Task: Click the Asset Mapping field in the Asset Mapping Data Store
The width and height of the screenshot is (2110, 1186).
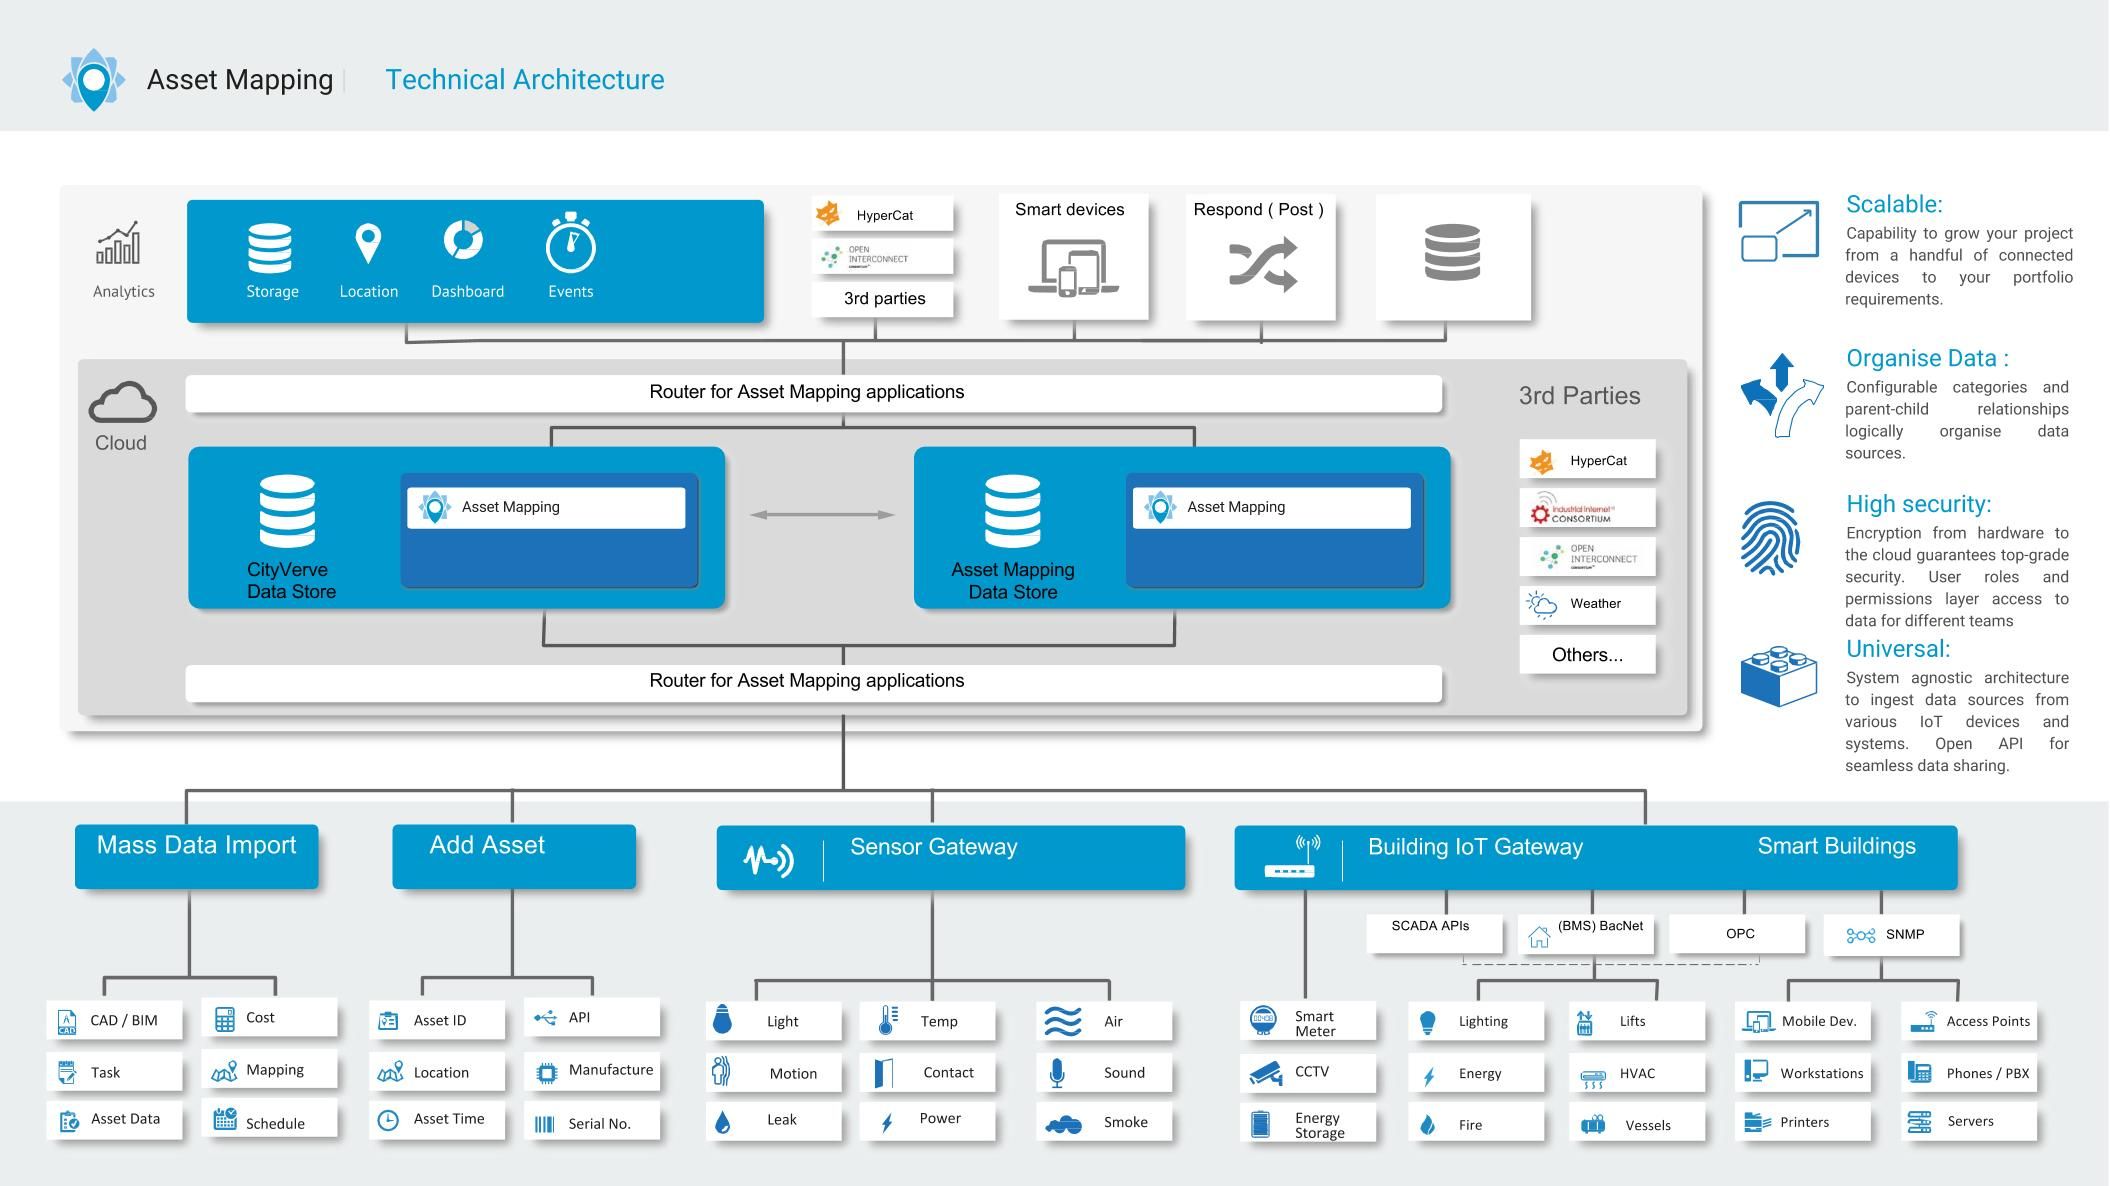Action: pyautogui.click(x=1271, y=508)
